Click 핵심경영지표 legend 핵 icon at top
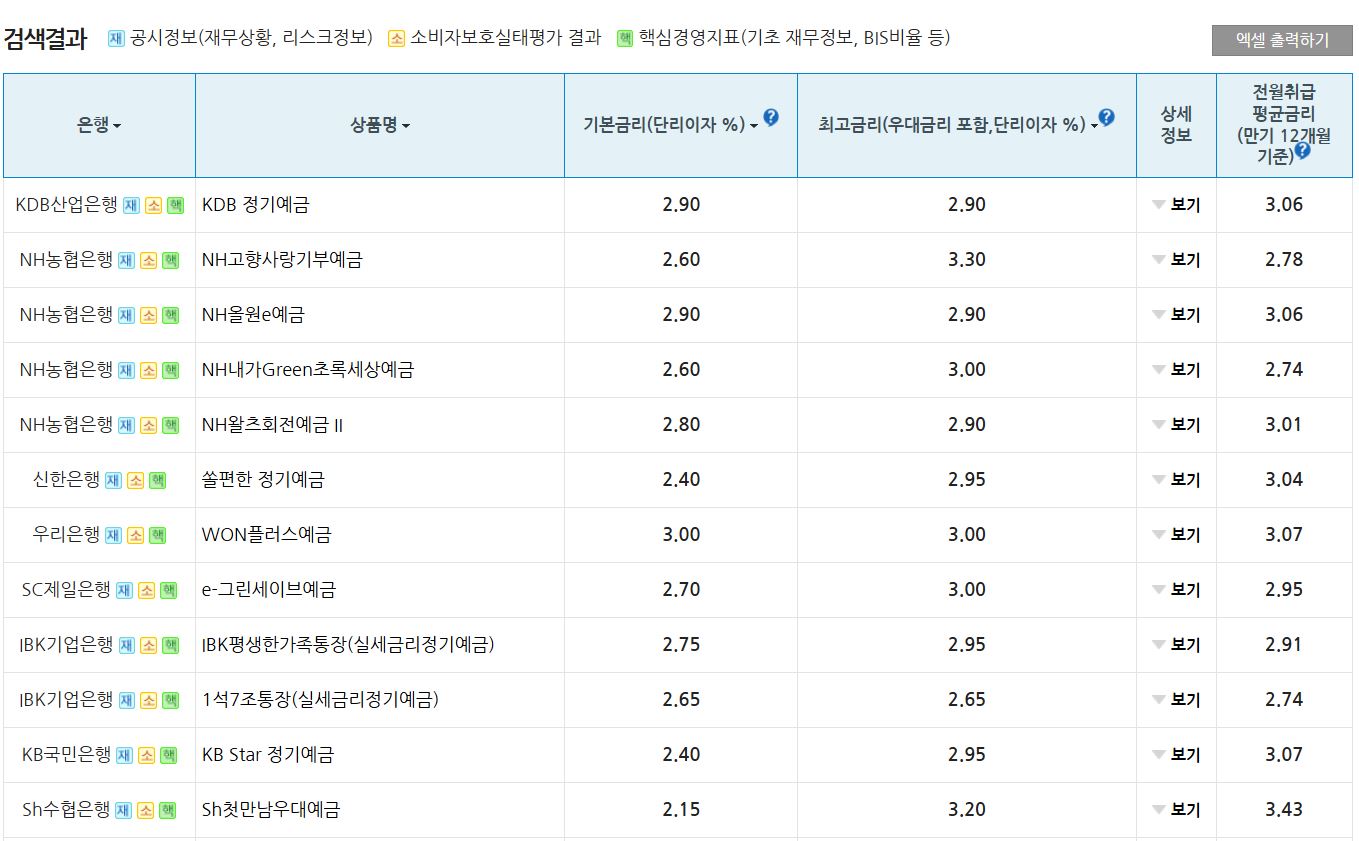 pyautogui.click(x=625, y=39)
